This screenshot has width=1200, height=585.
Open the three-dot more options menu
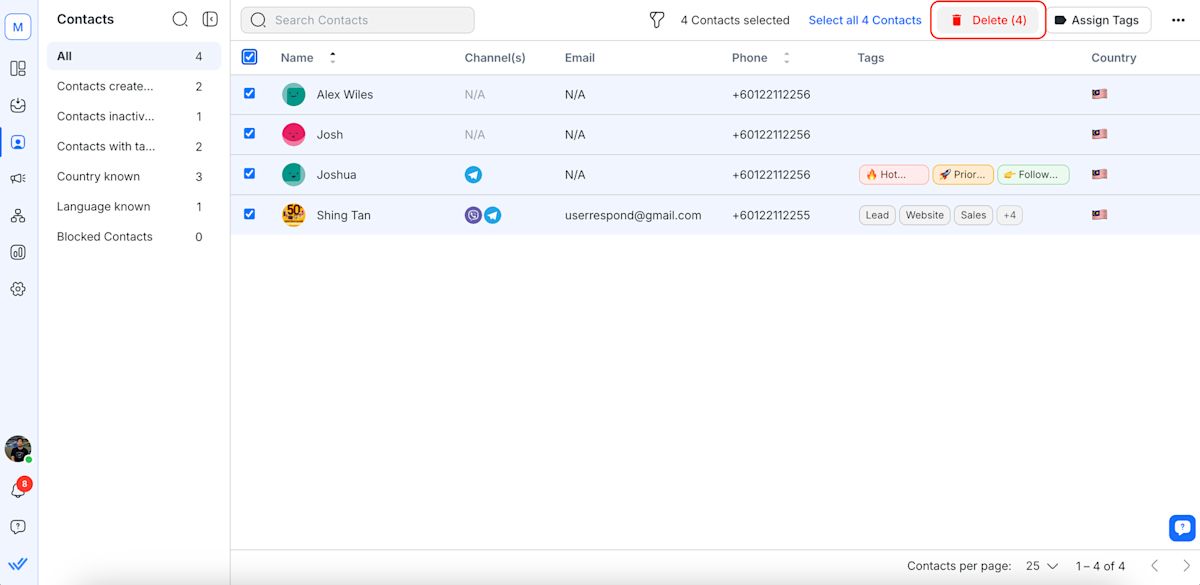tap(1178, 20)
